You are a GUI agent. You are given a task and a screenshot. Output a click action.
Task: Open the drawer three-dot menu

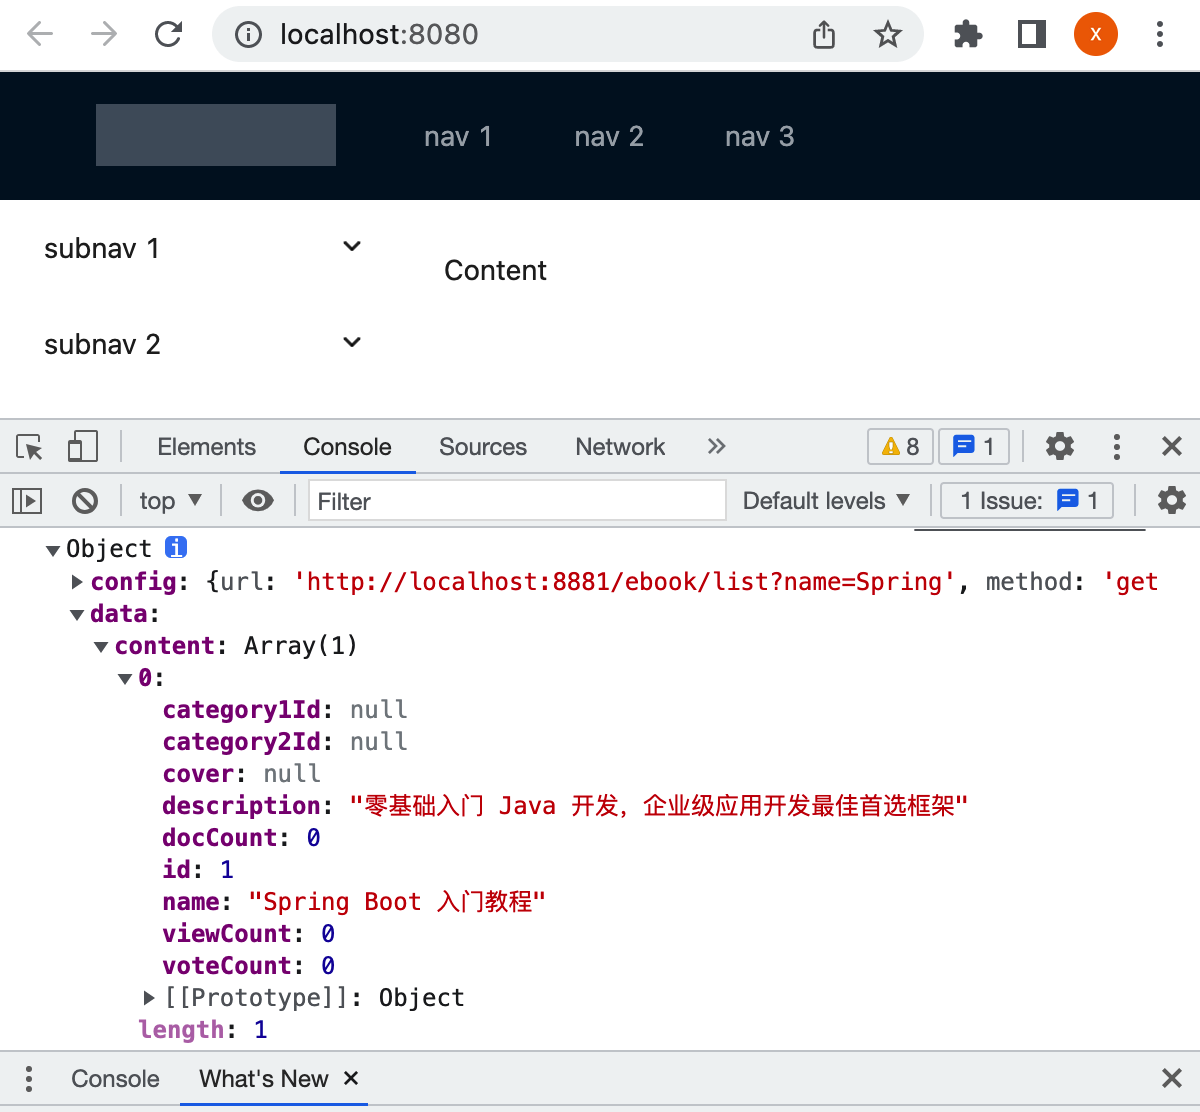pyautogui.click(x=29, y=1078)
